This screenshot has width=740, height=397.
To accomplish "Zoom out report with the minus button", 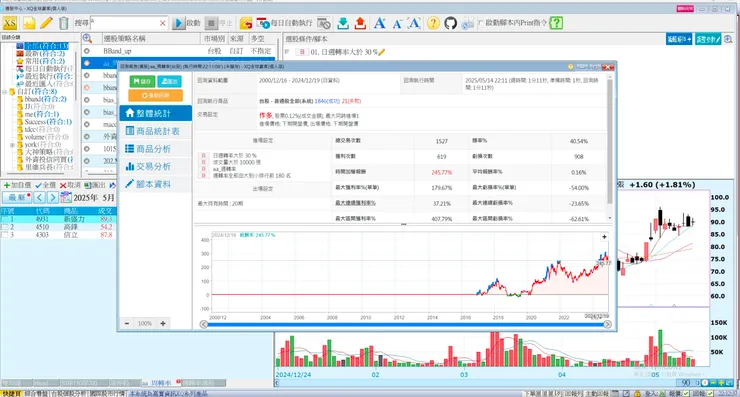I will 127,323.
